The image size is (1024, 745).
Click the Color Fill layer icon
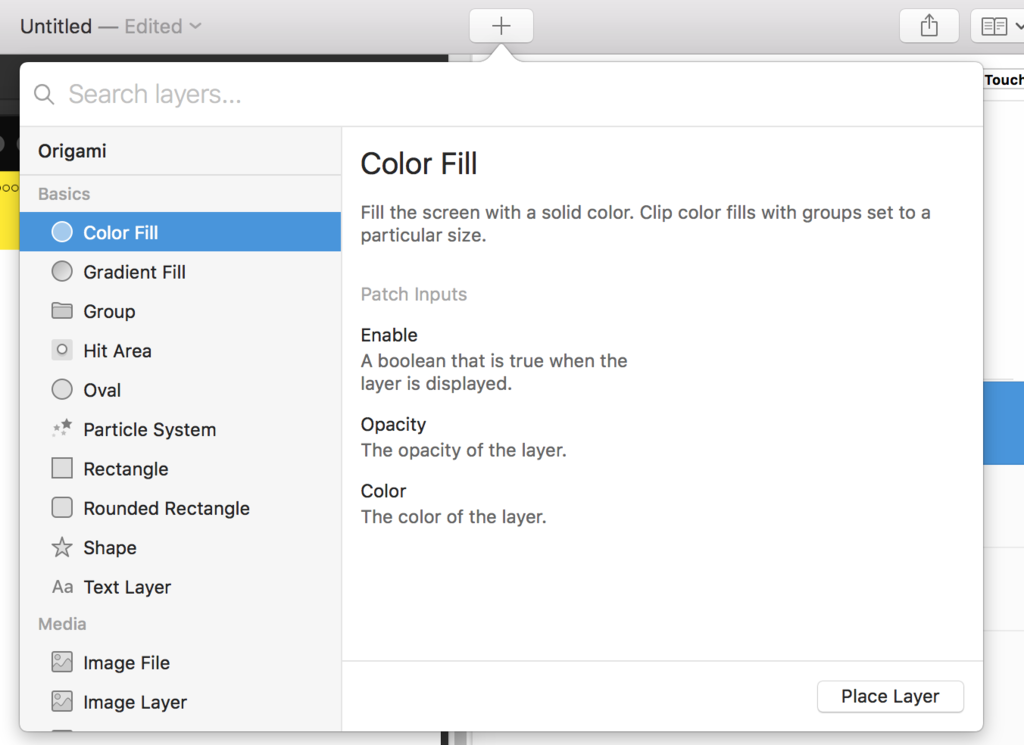tap(62, 232)
